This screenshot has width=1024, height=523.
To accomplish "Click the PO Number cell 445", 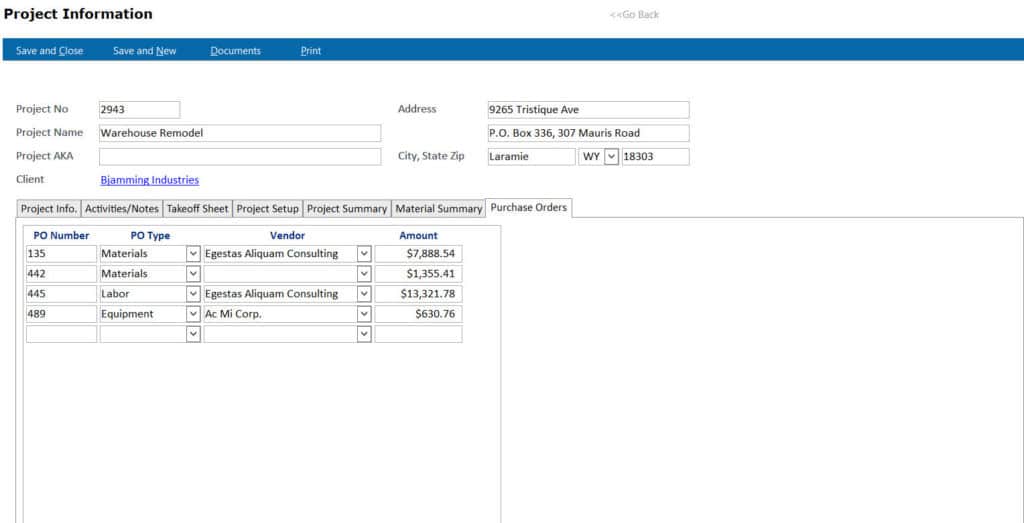I will pos(61,294).
